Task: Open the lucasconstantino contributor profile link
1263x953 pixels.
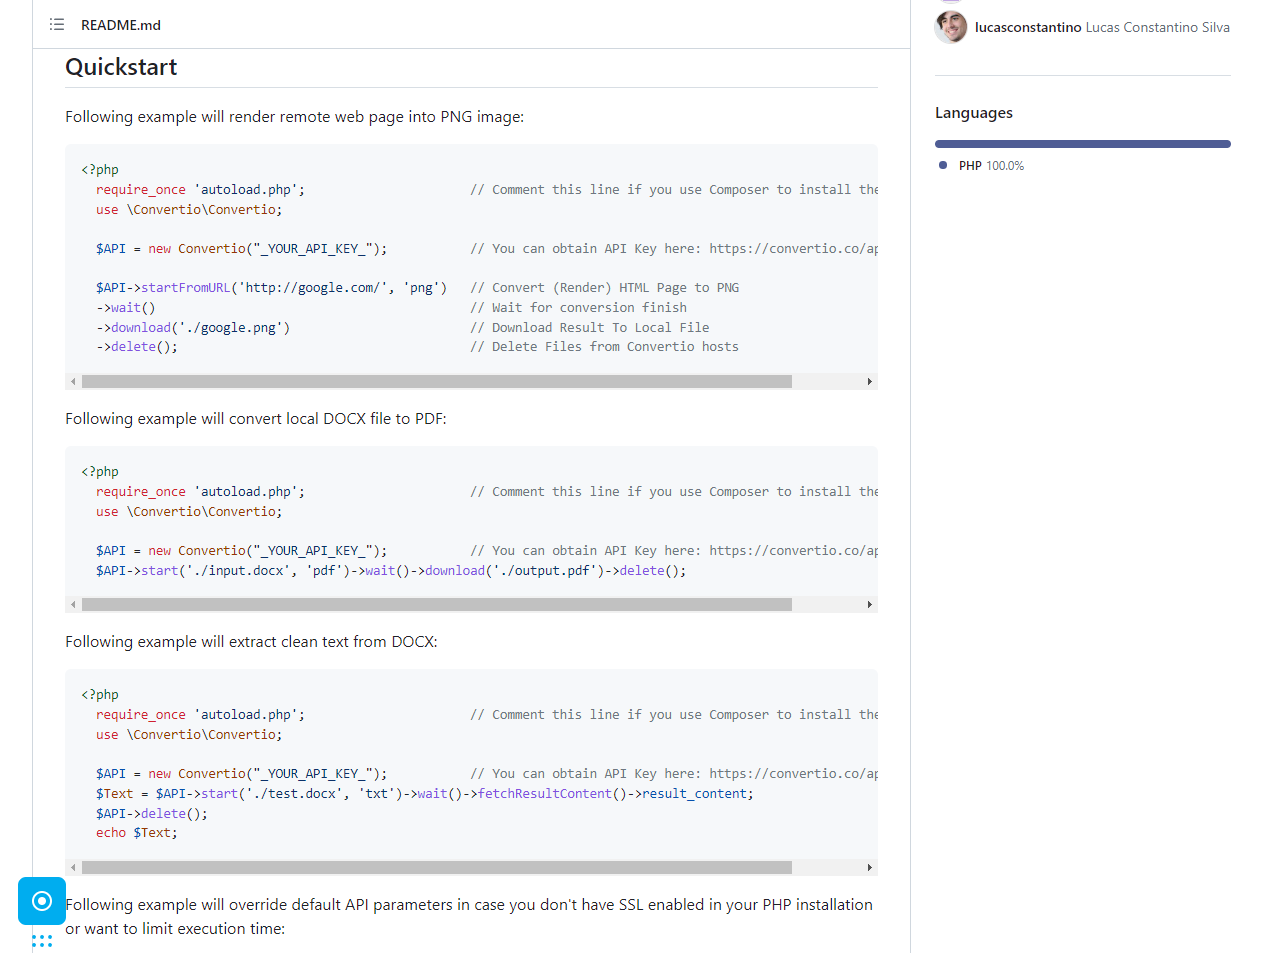Action: [x=1027, y=27]
